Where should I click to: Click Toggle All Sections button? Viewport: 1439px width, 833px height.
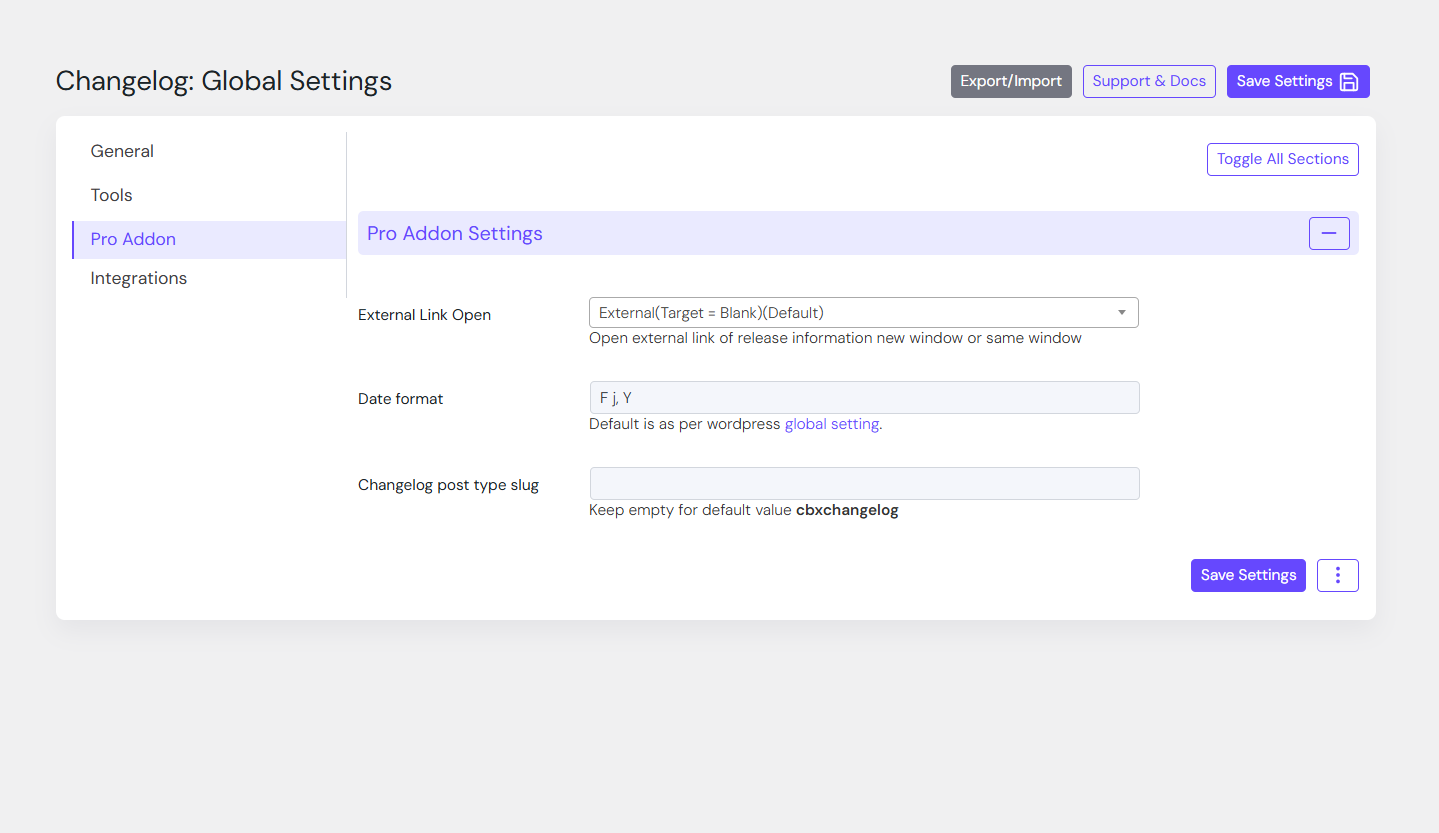1283,159
